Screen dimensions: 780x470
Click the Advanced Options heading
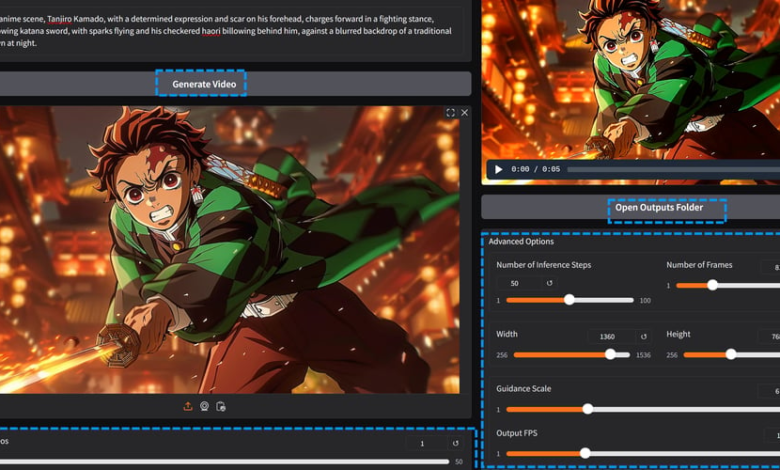coord(521,241)
